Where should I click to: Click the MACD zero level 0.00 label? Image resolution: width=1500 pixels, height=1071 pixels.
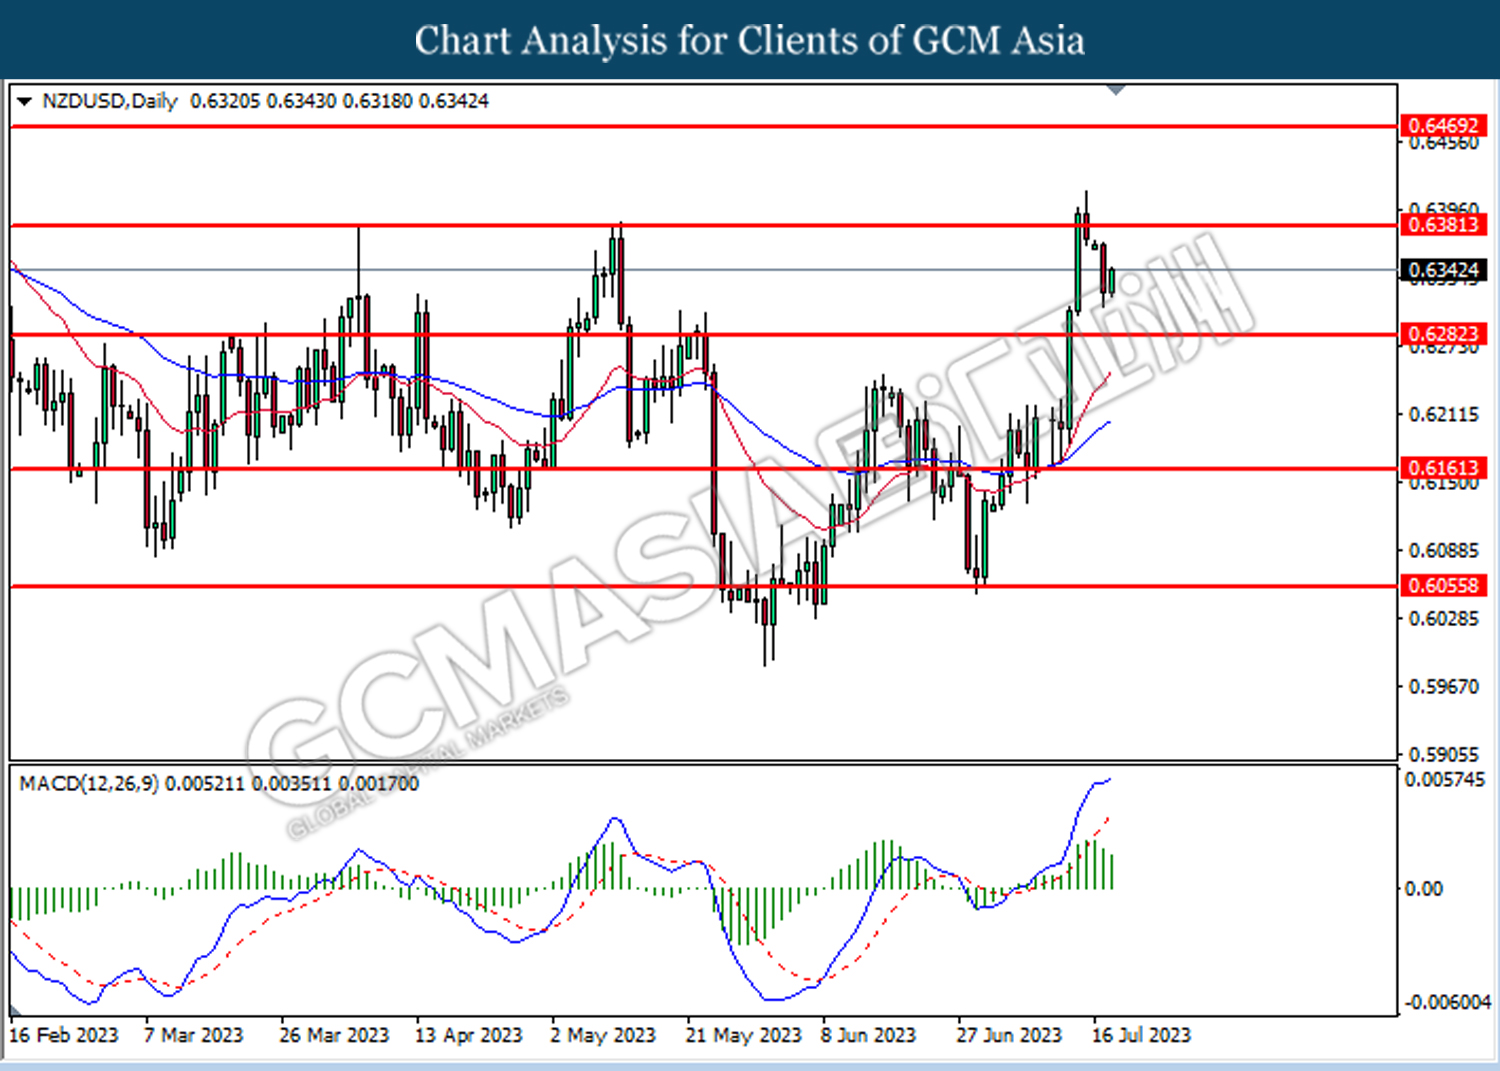[1423, 888]
